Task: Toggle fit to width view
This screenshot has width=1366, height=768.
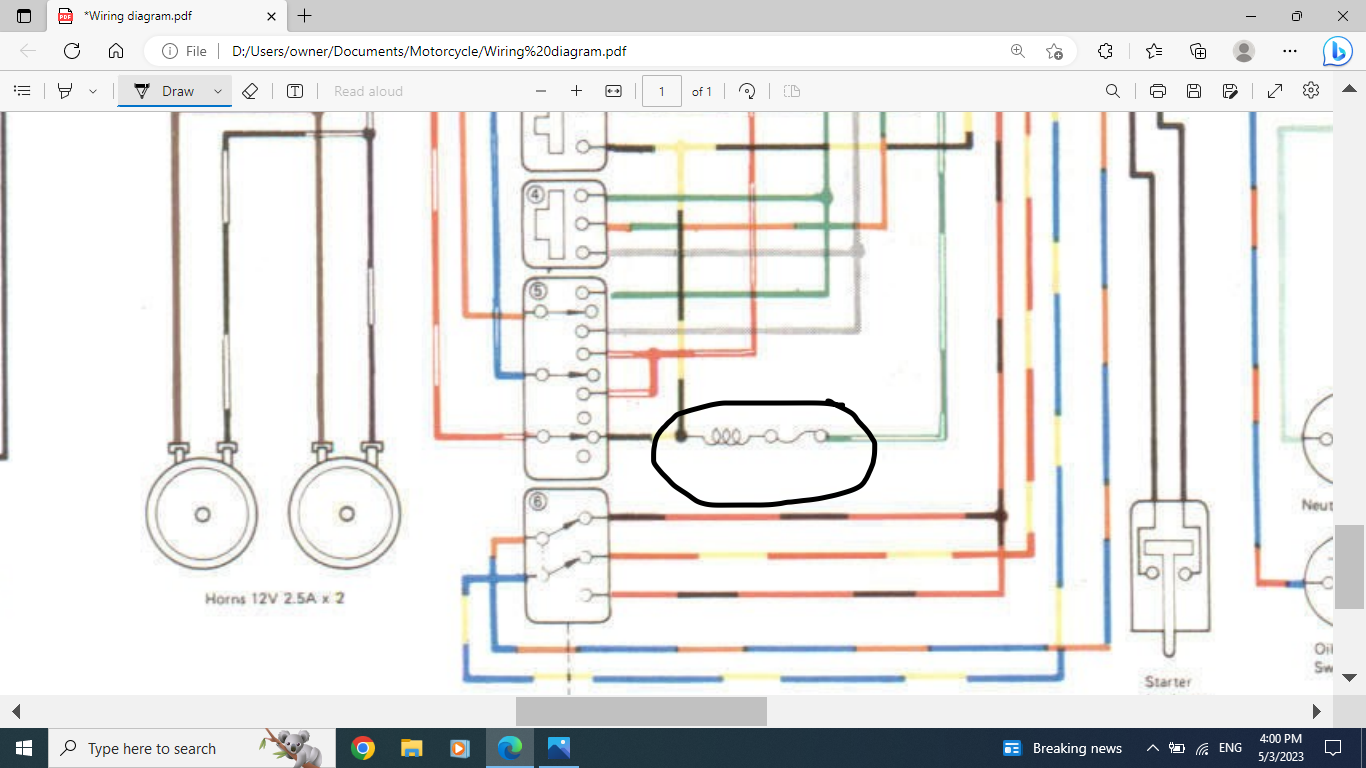Action: pyautogui.click(x=613, y=91)
